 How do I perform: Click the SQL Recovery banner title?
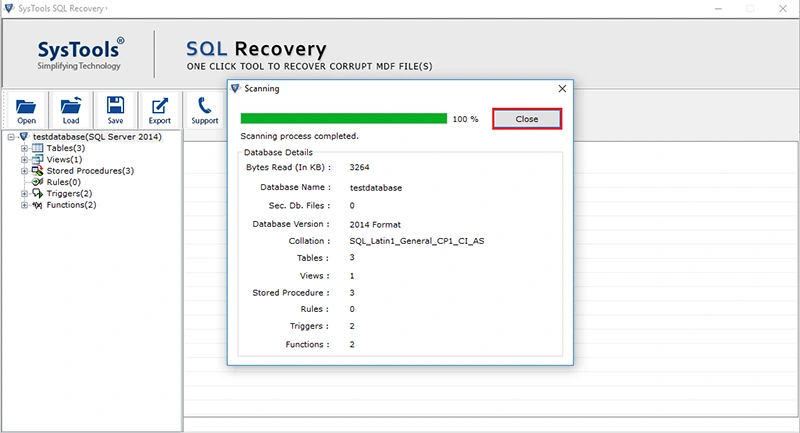point(256,49)
